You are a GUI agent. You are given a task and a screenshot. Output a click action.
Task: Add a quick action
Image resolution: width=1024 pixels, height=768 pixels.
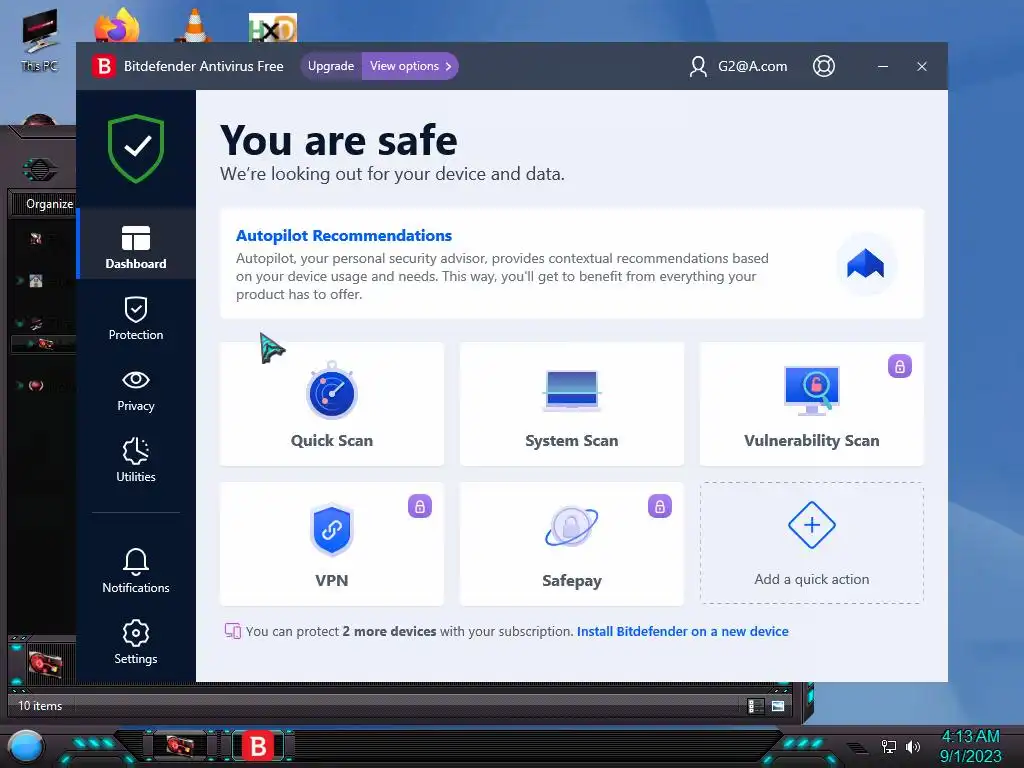pos(811,543)
